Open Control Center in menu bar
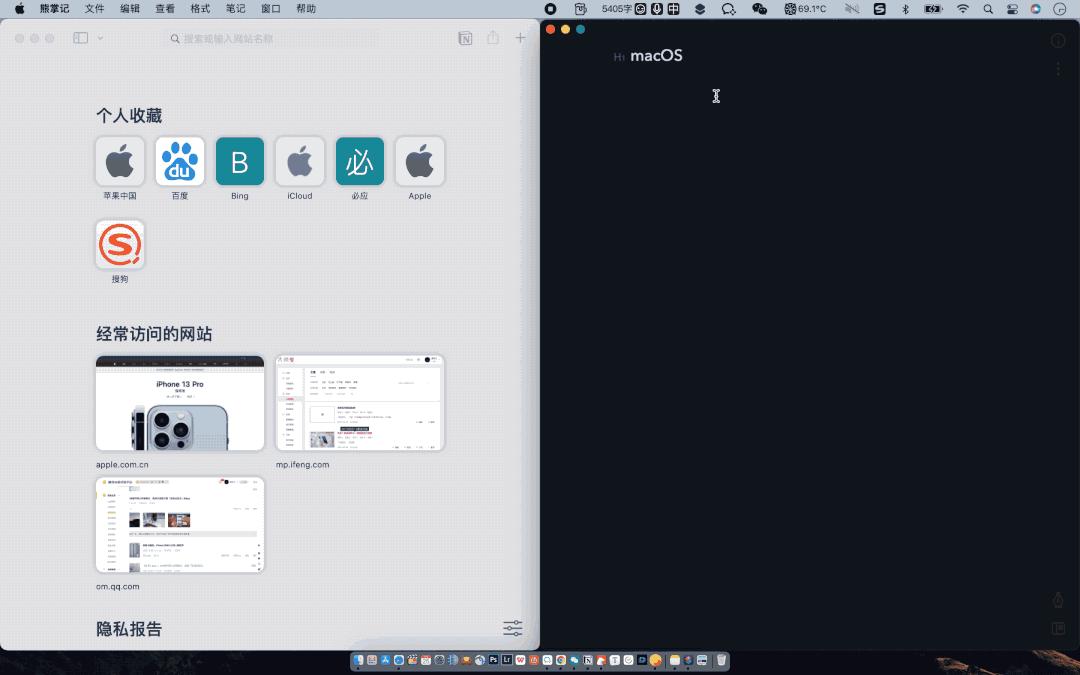Image resolution: width=1080 pixels, height=675 pixels. (x=1012, y=9)
